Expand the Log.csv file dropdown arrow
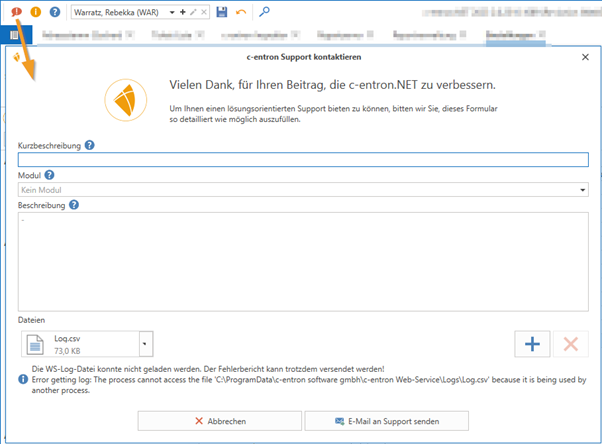Image resolution: width=602 pixels, height=444 pixels. [x=147, y=344]
